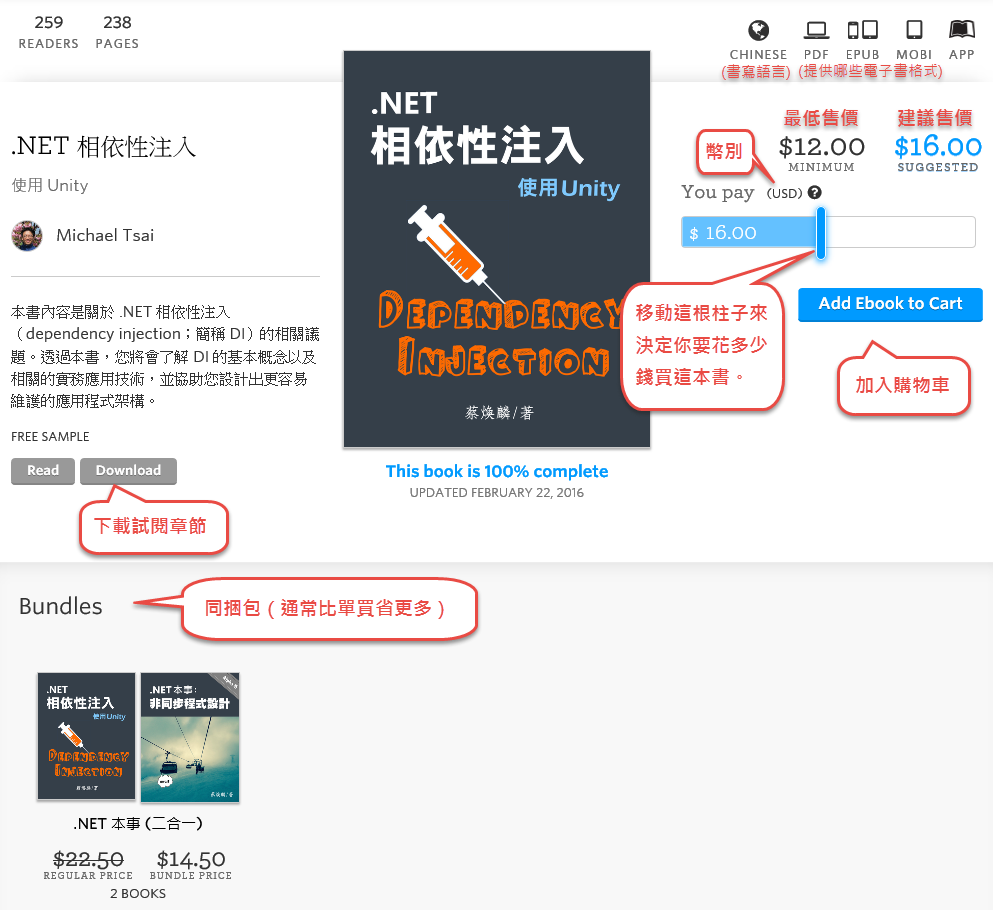Screen dimensions: 993x910
Task: Click the 259 readers count
Action: (49, 23)
